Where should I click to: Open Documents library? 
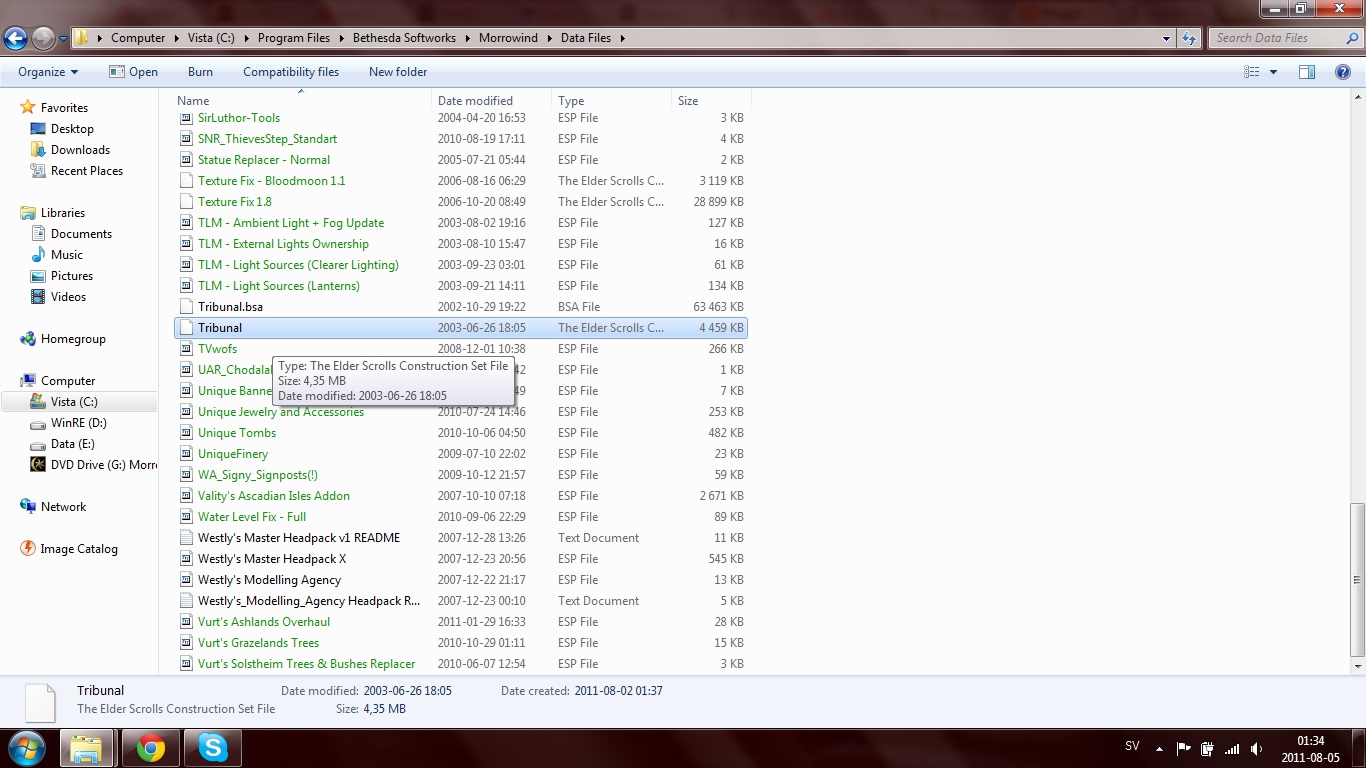coord(81,234)
